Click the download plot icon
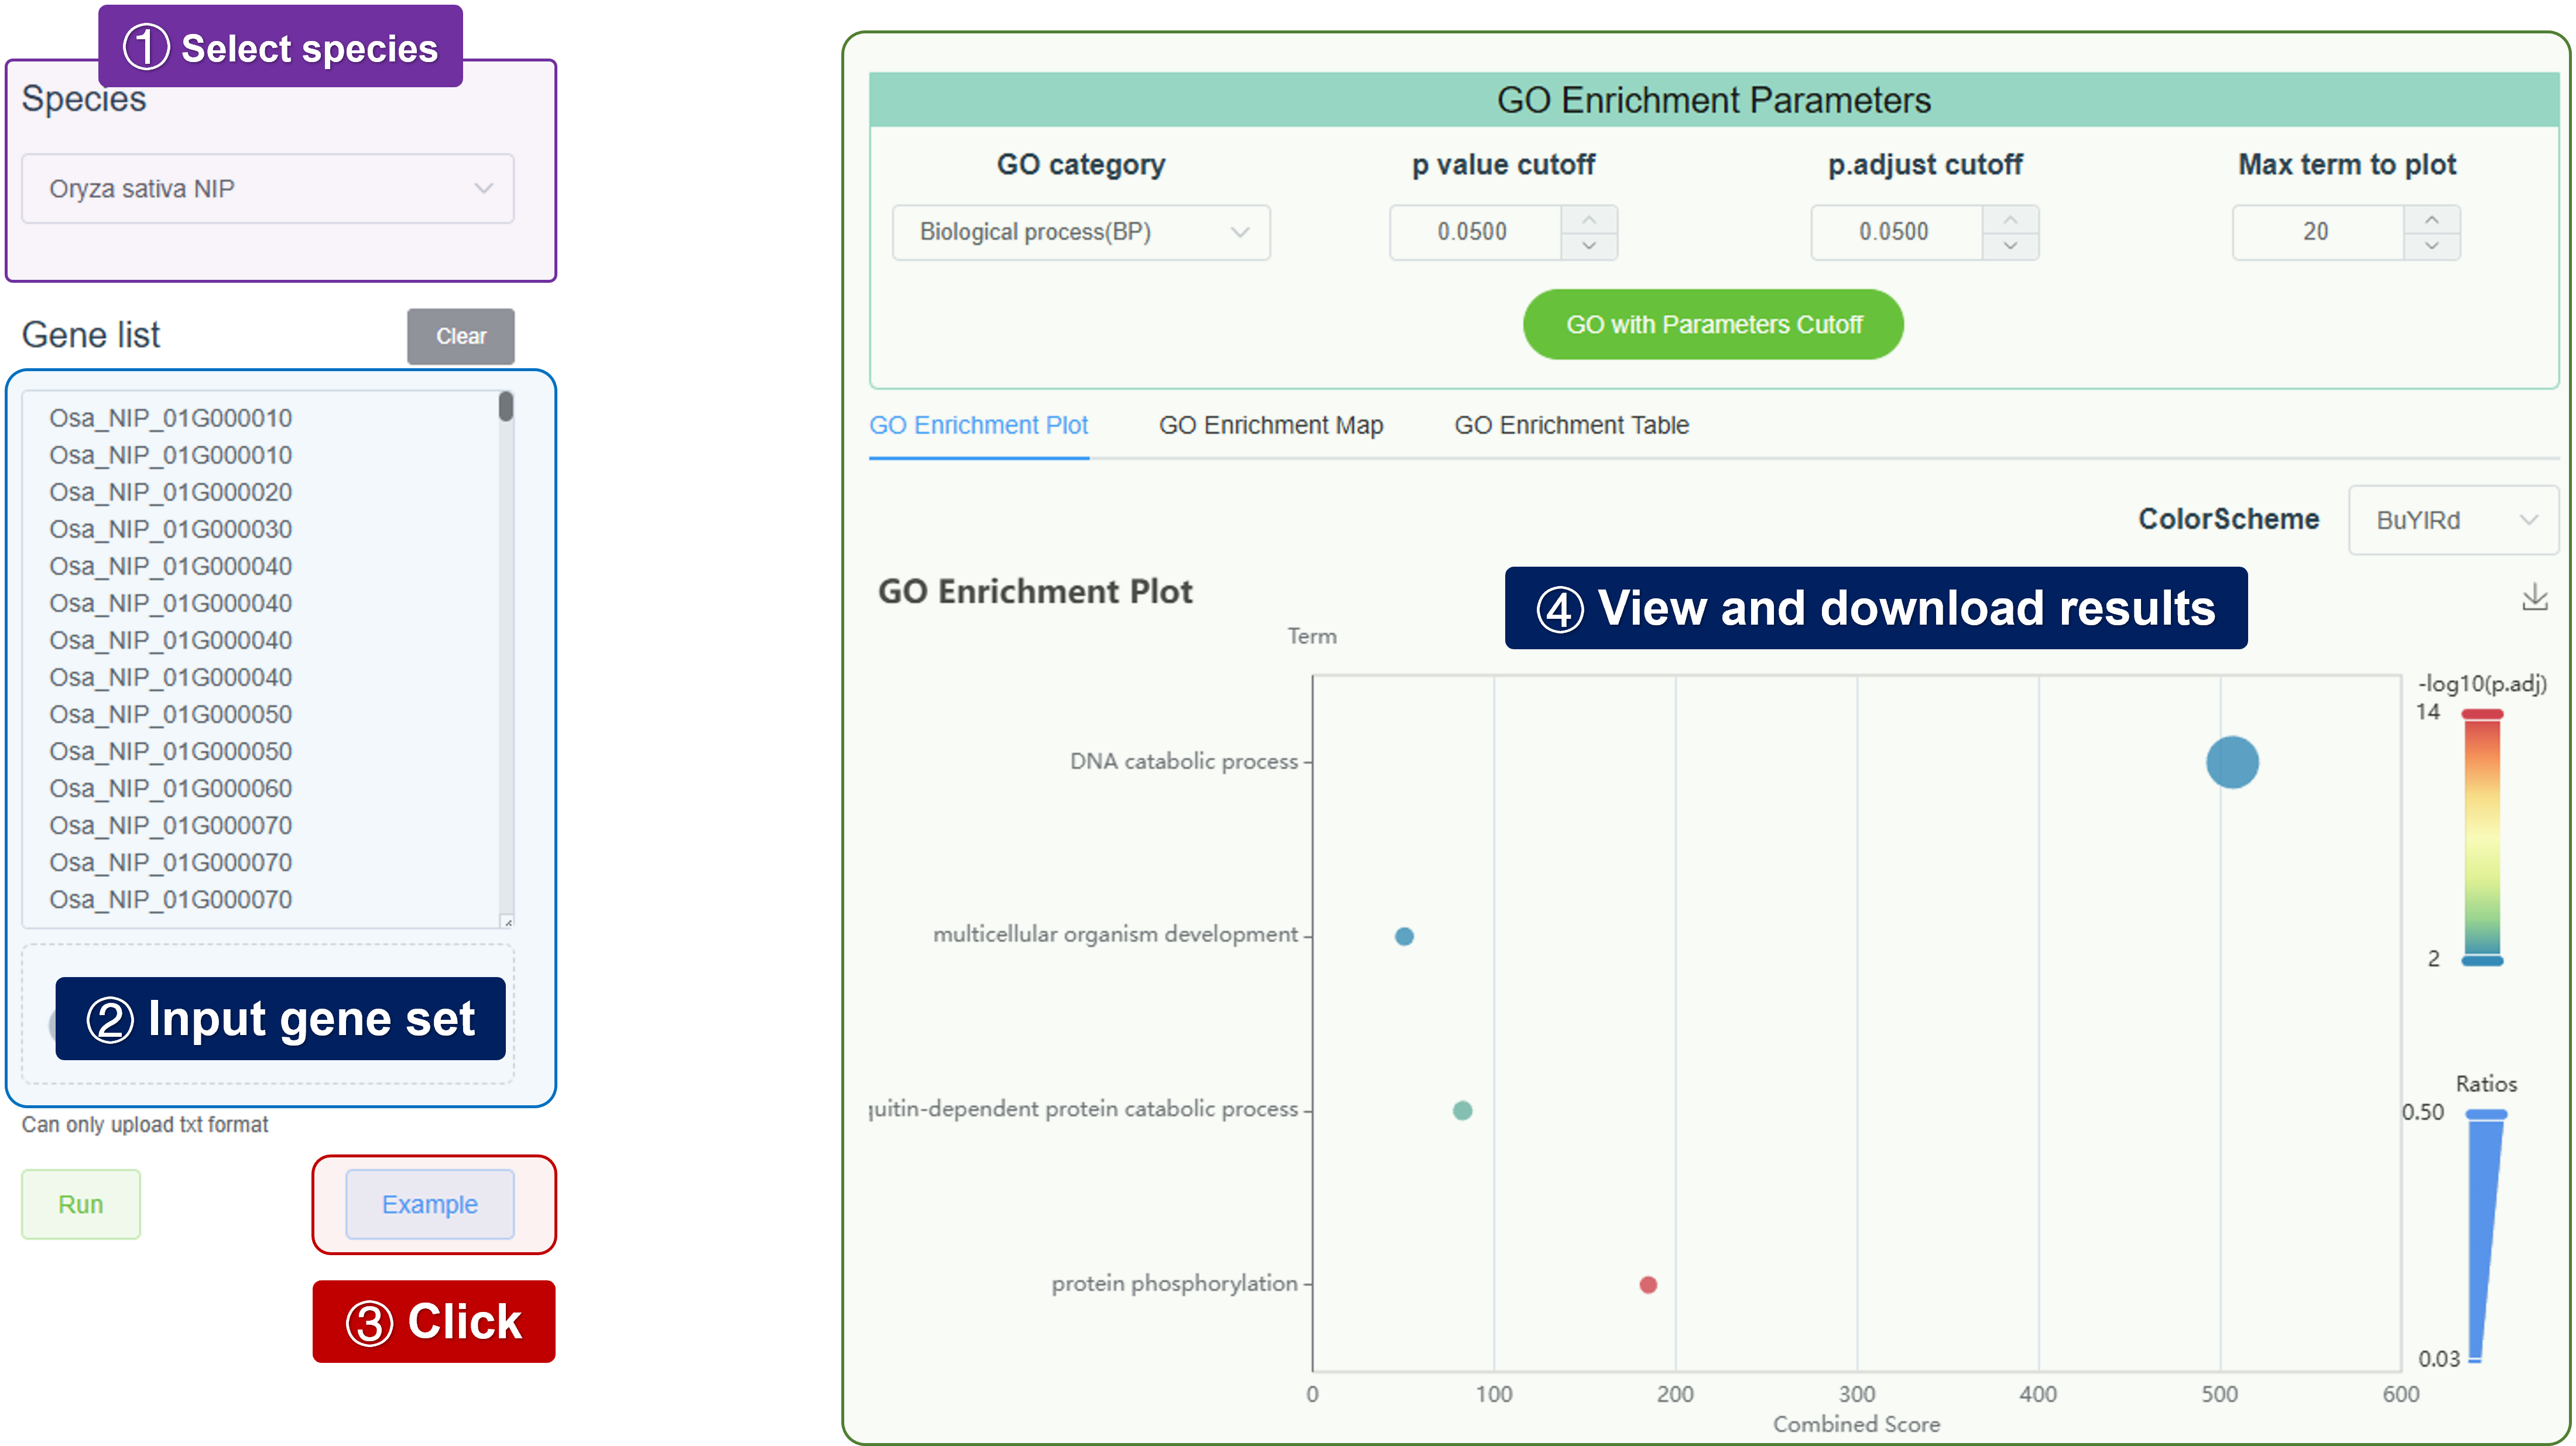Image resolution: width=2576 pixels, height=1446 pixels. (2534, 598)
